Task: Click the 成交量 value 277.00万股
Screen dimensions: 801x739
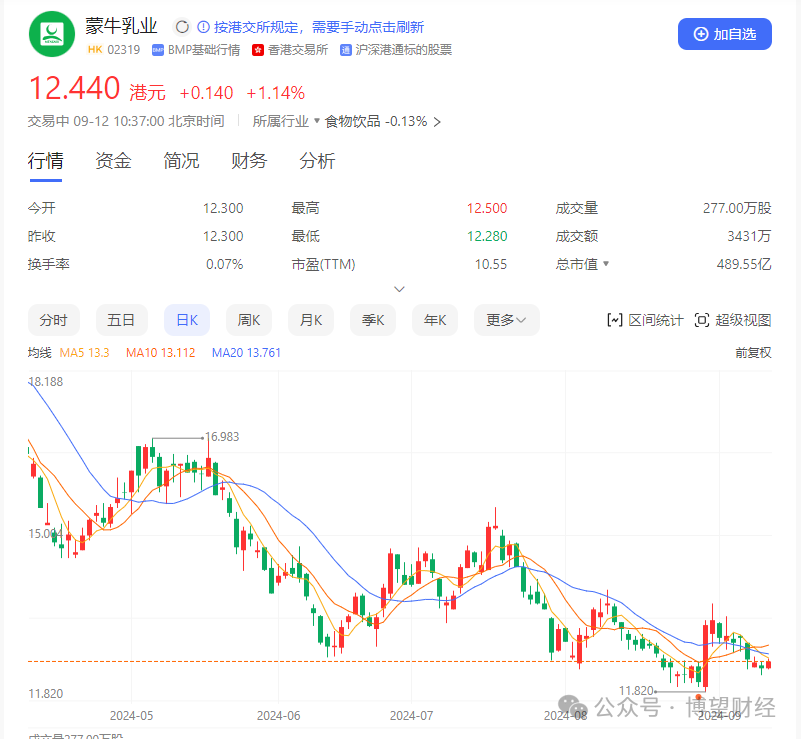Action: [x=737, y=208]
